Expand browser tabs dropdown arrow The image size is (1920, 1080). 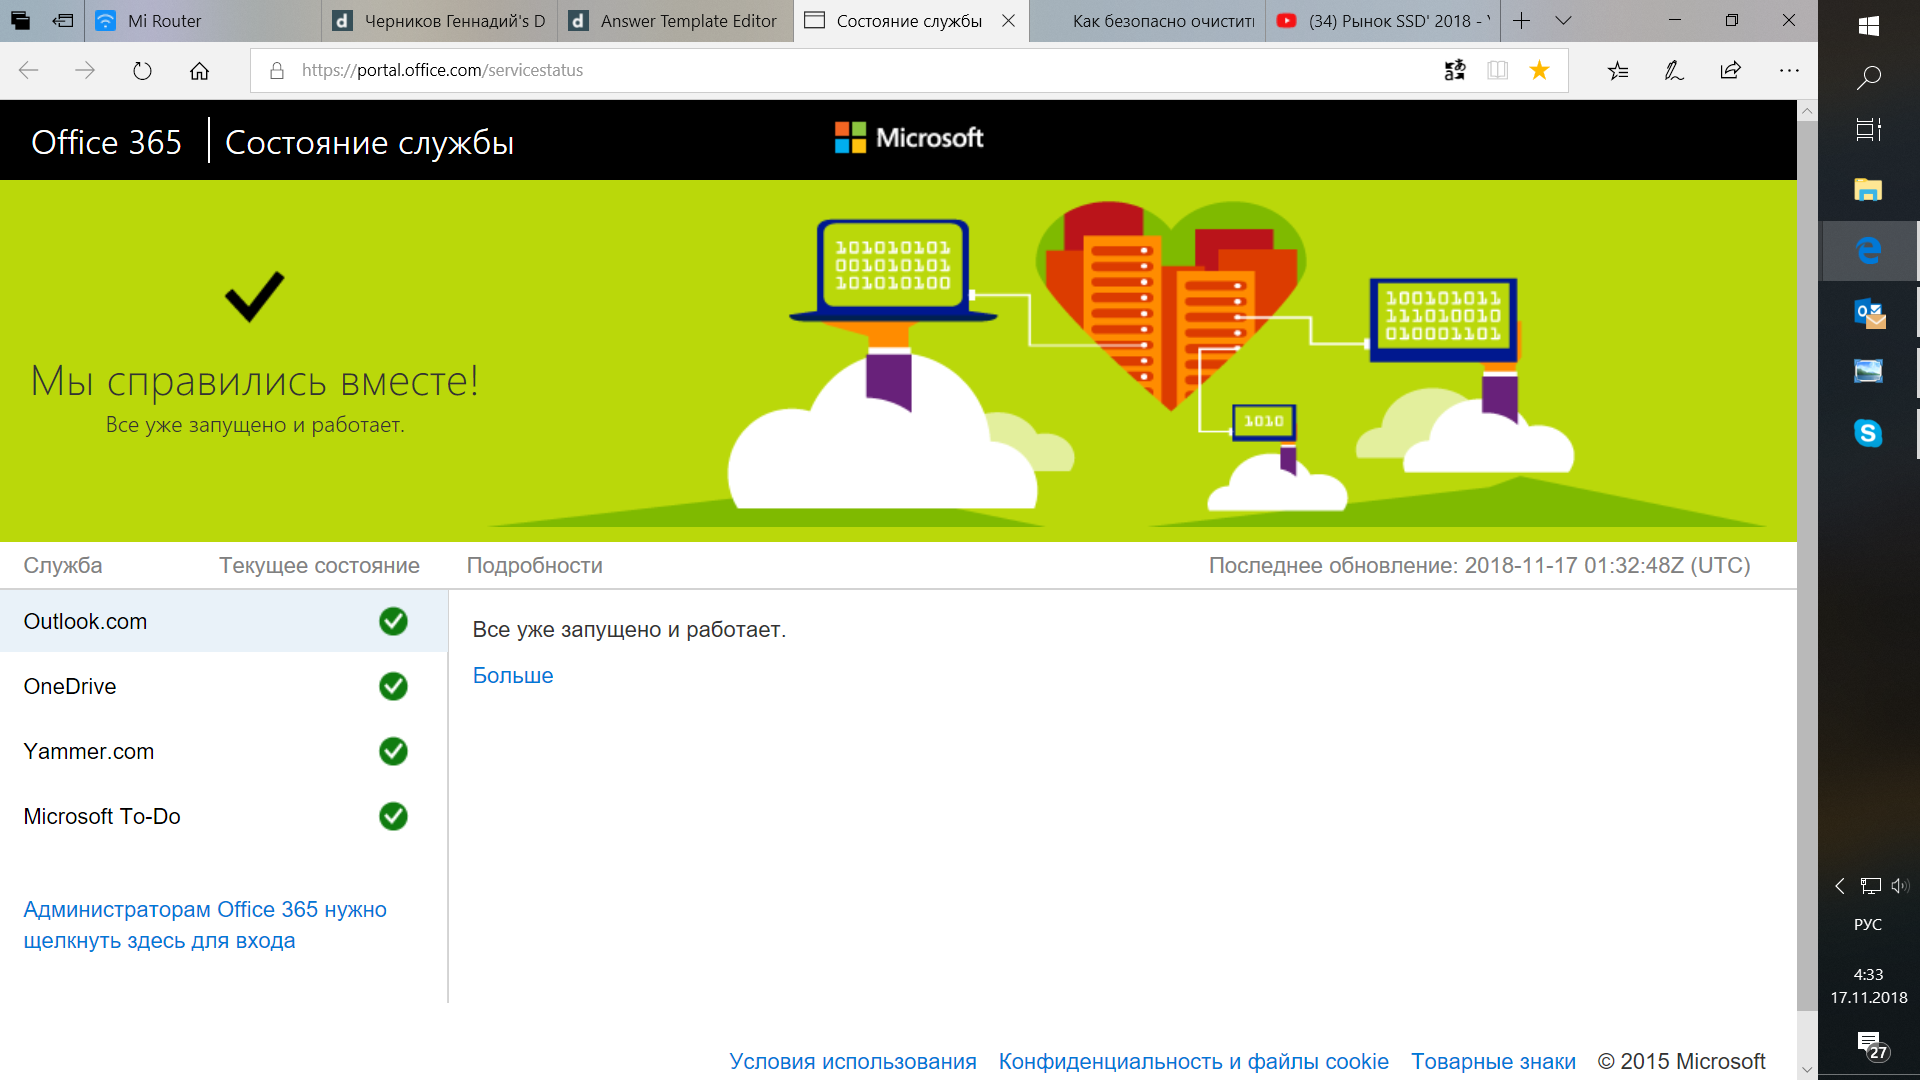click(x=1560, y=21)
